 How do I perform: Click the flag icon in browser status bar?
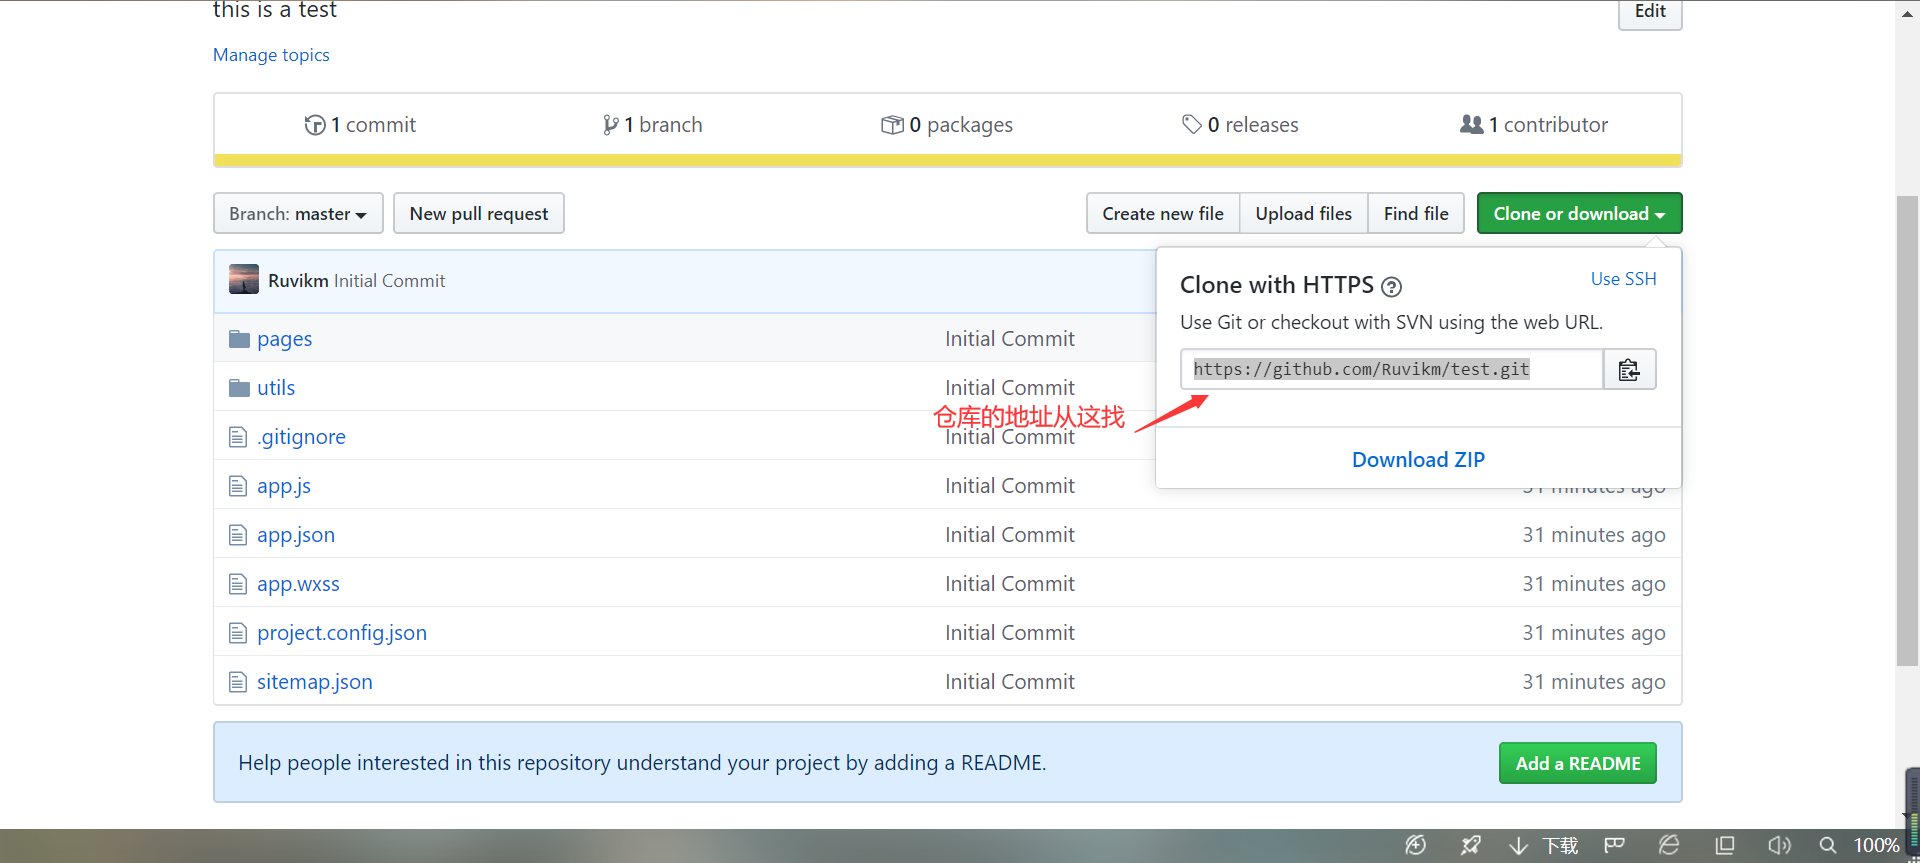click(1614, 845)
